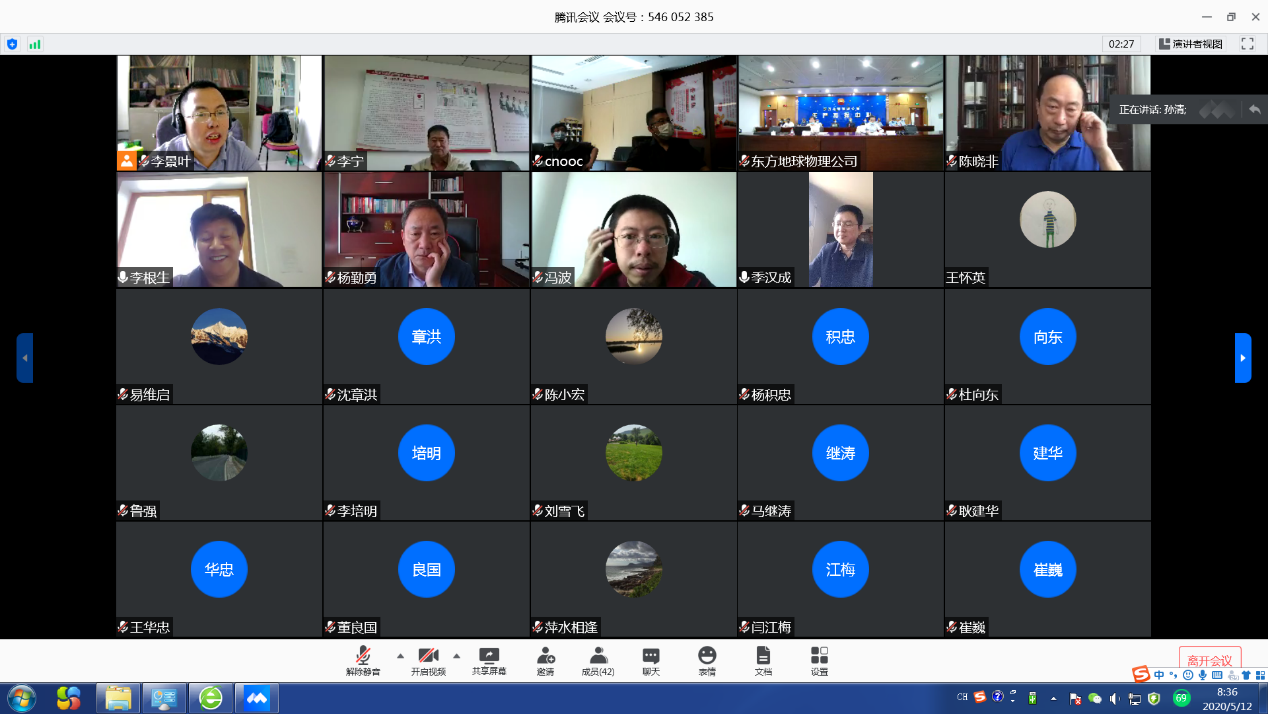
Task: Toggle the blue shield meeting info icon
Action: (12, 44)
